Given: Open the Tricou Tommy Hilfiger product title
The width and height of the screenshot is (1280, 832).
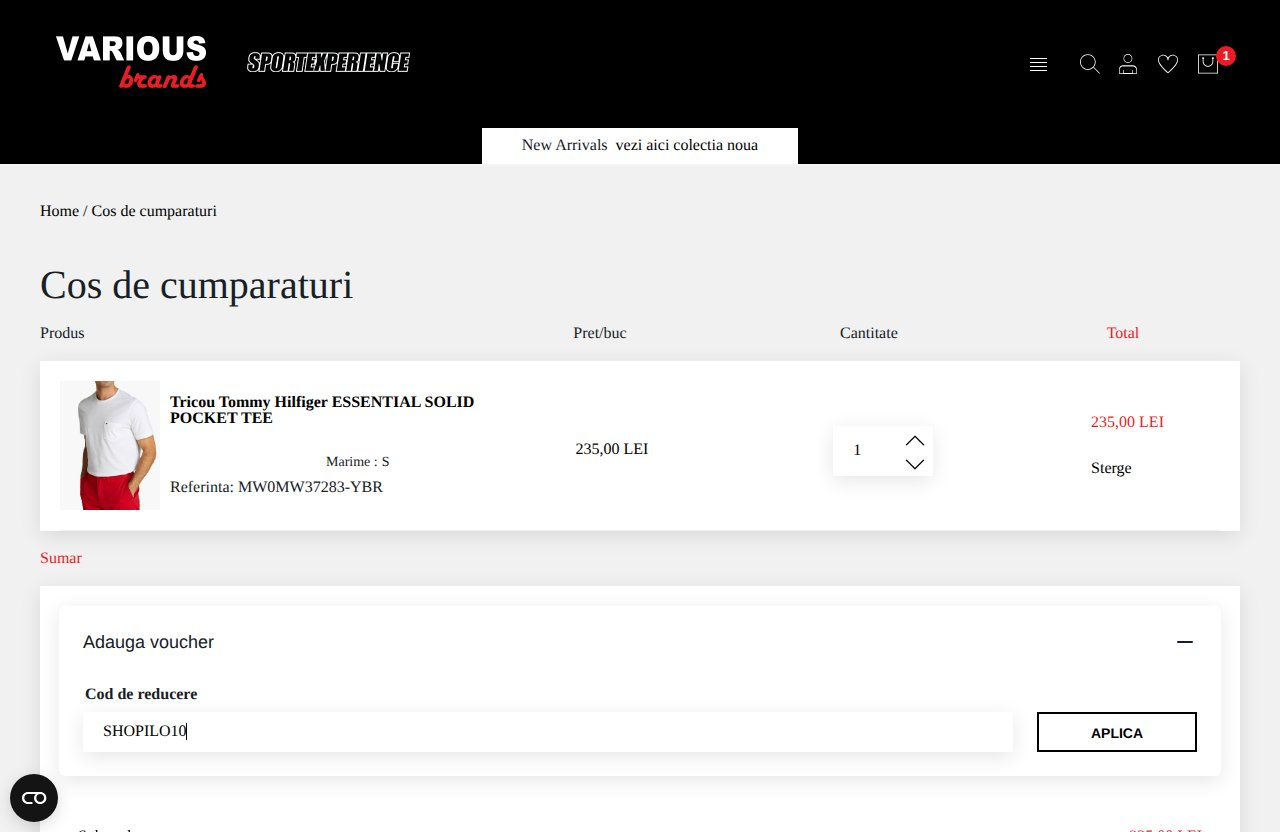Looking at the screenshot, I should pos(322,410).
